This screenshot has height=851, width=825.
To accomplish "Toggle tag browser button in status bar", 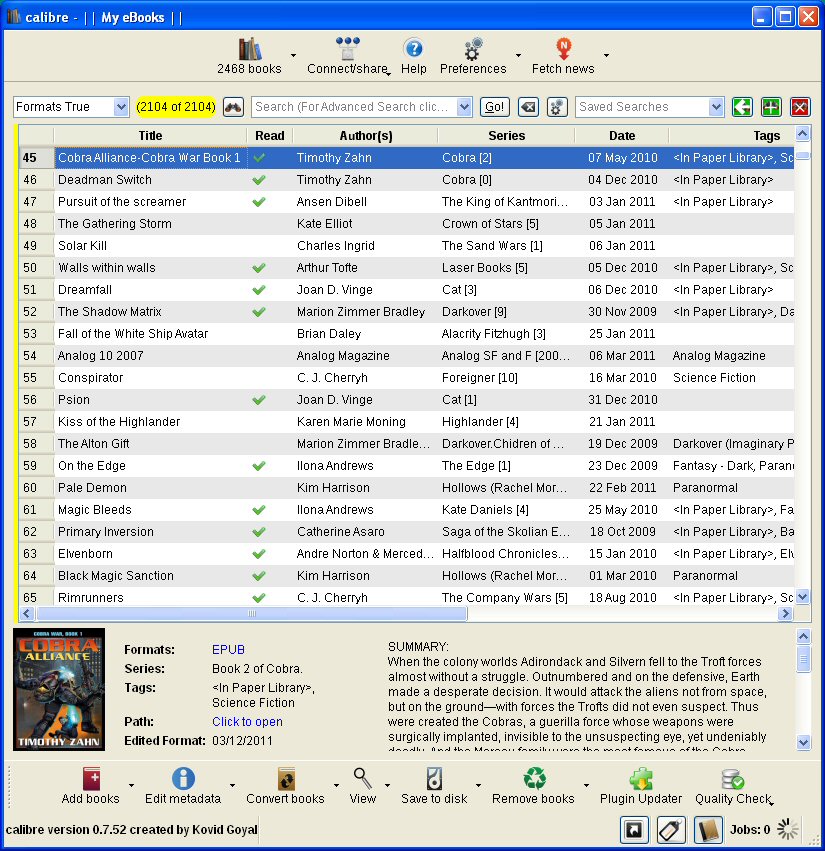I will pos(671,830).
